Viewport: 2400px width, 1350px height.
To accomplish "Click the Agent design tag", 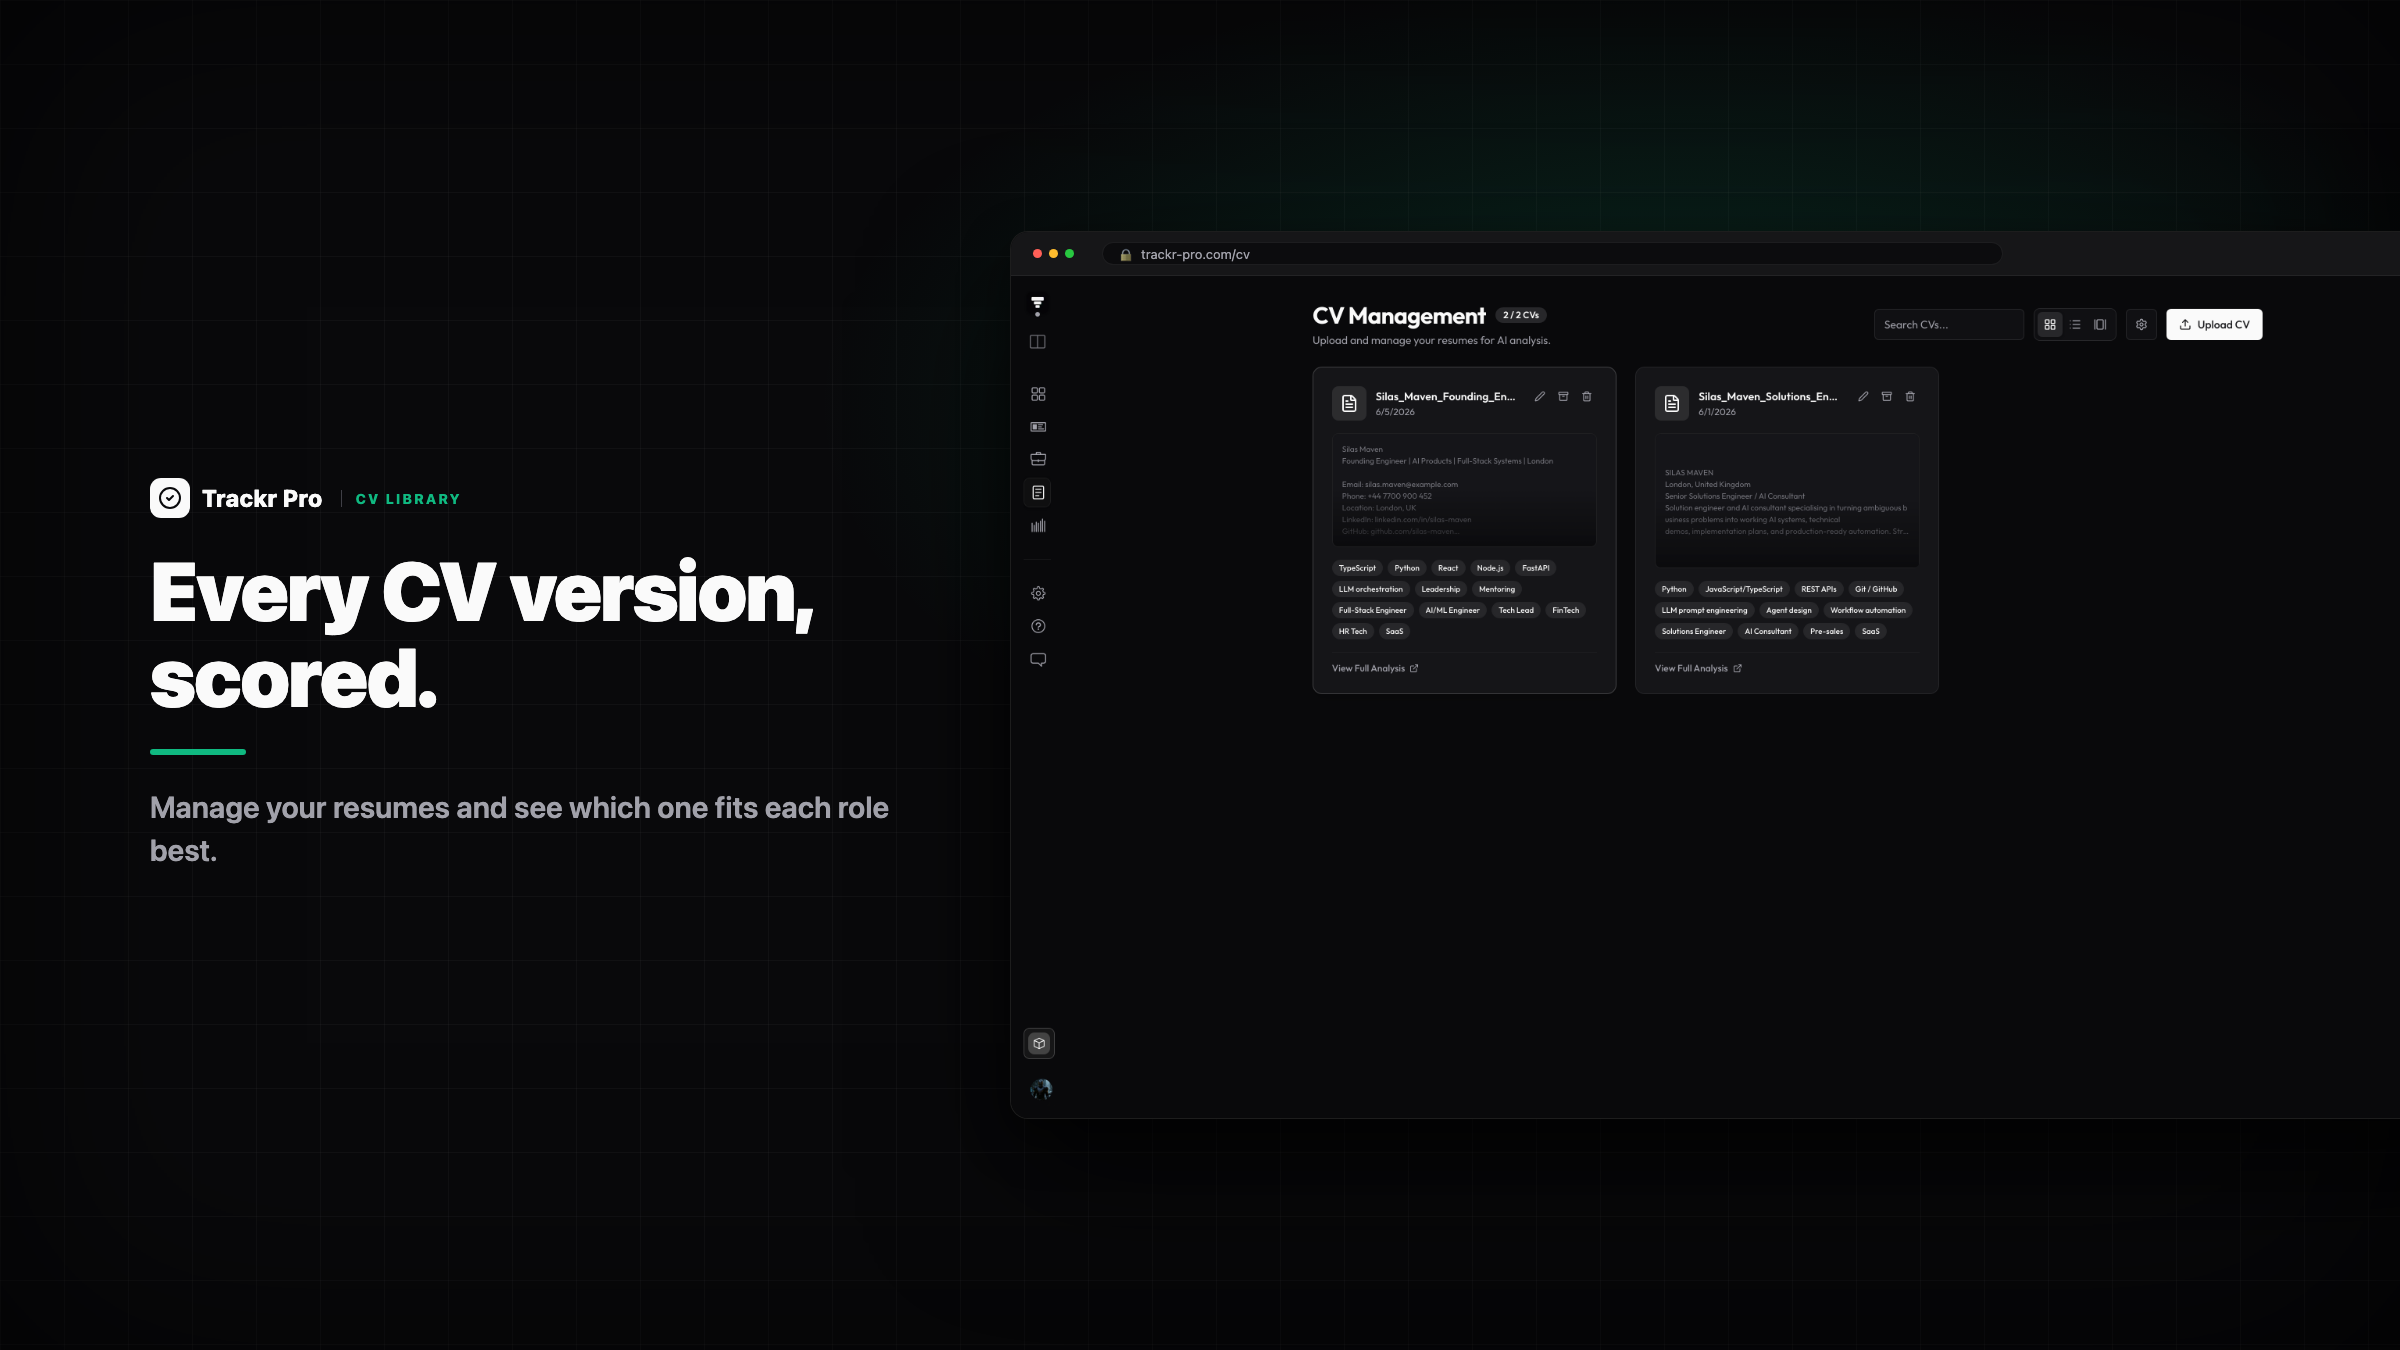I will pyautogui.click(x=1789, y=610).
